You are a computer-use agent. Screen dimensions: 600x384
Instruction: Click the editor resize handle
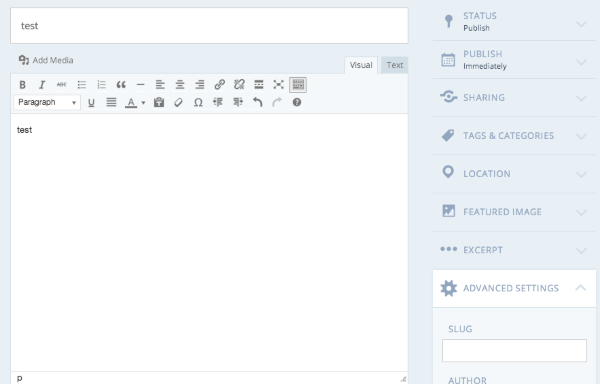(403, 379)
